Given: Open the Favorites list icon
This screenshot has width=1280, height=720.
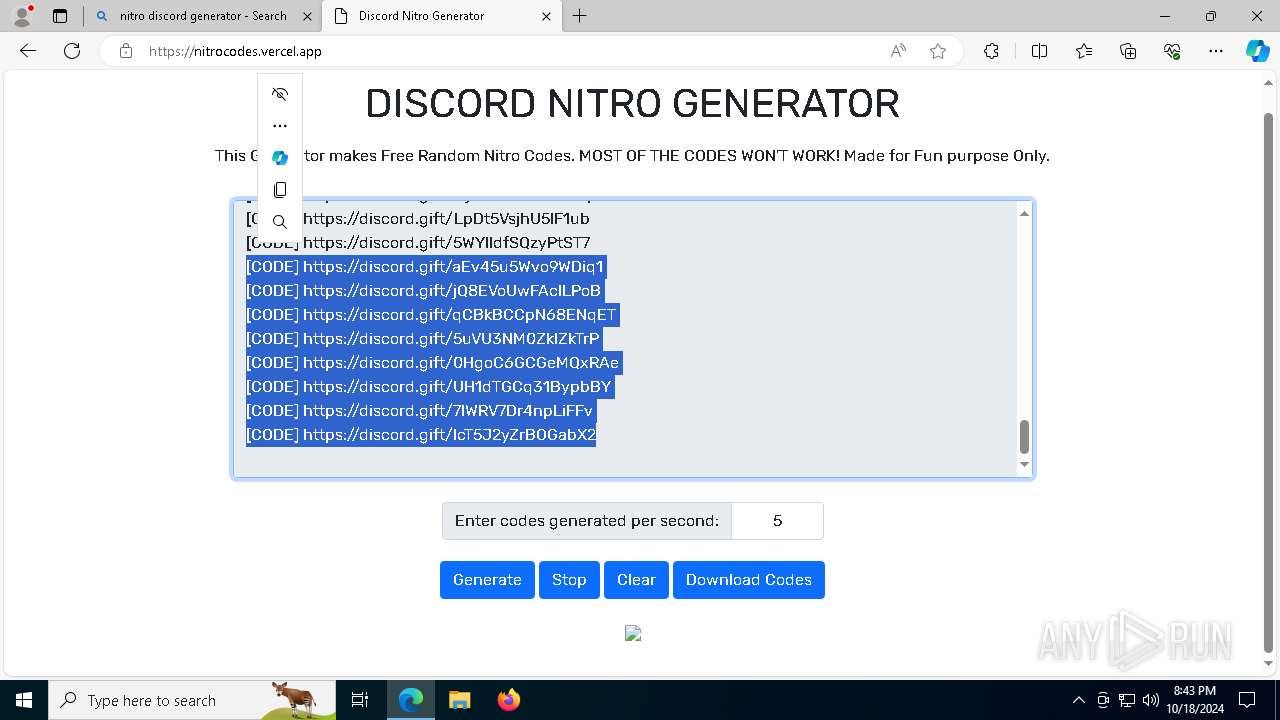Looking at the screenshot, I should click(x=1084, y=51).
